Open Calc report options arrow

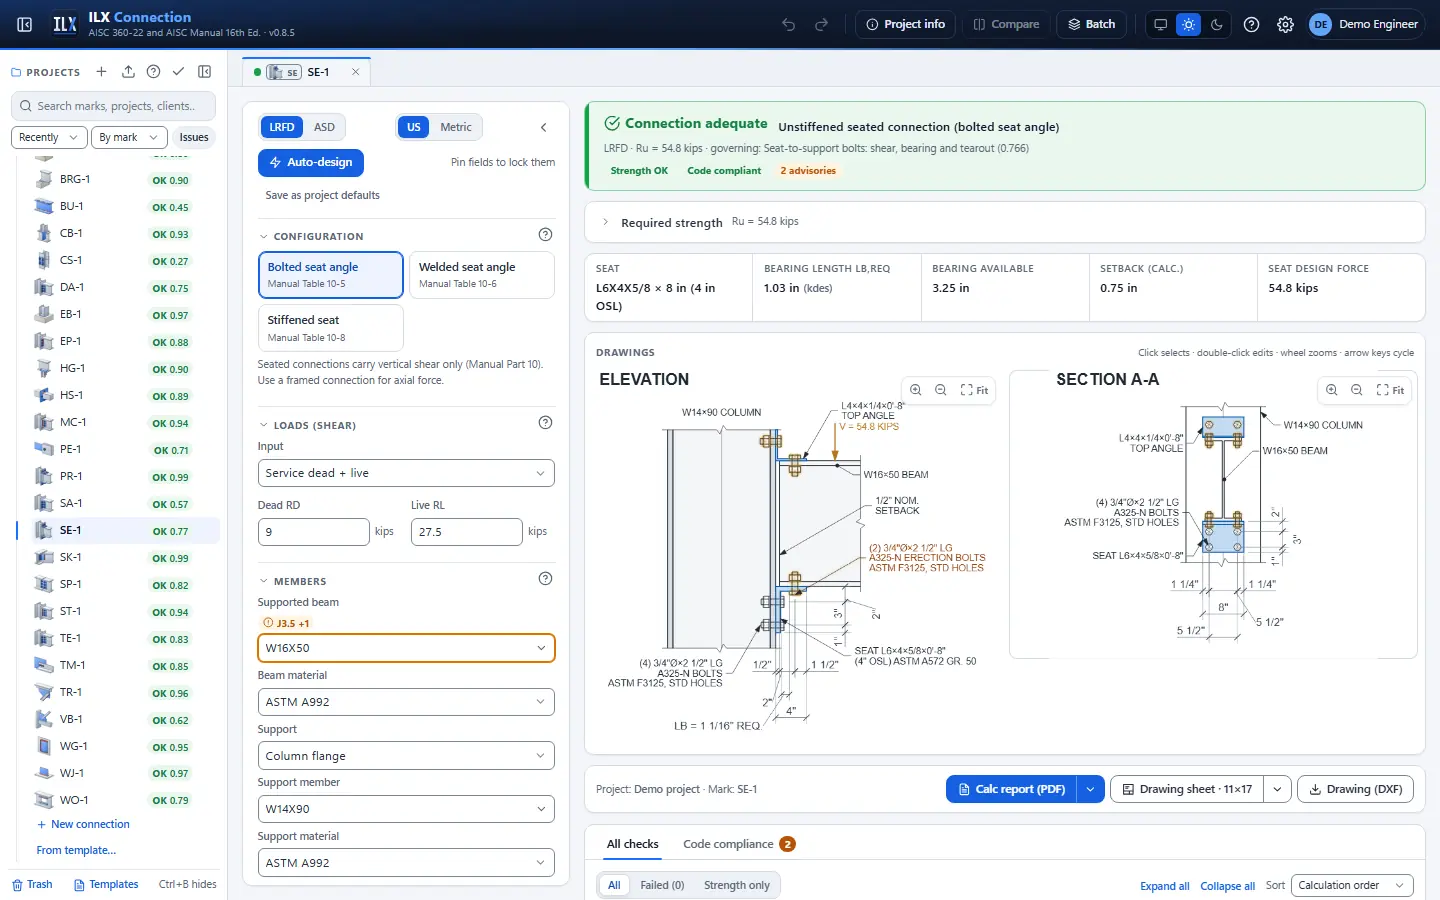click(1090, 789)
